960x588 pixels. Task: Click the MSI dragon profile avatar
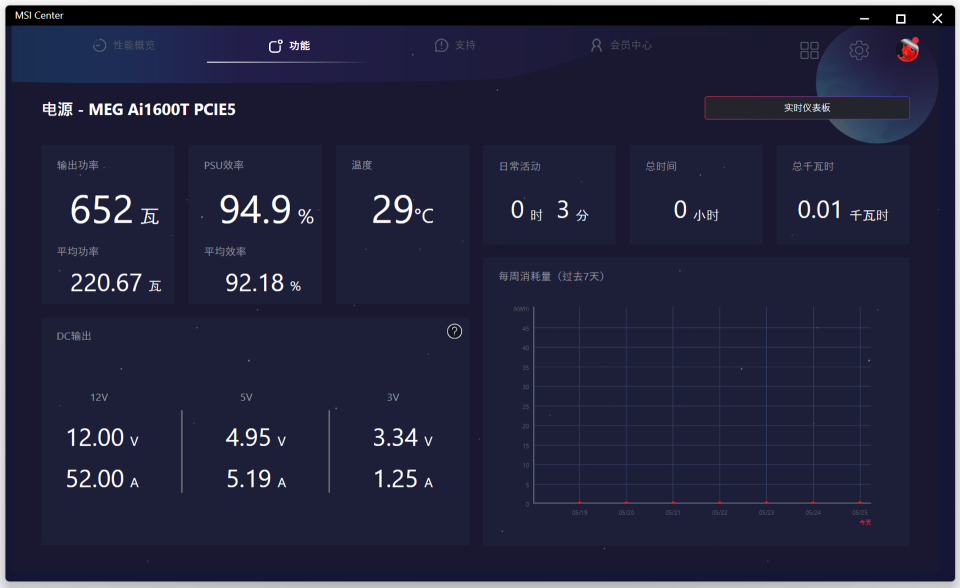[908, 50]
